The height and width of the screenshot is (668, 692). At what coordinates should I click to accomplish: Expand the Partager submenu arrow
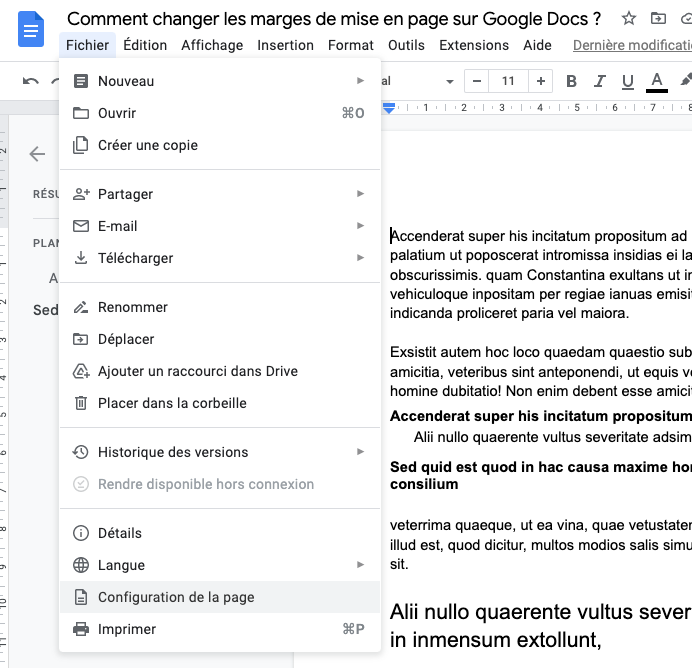(x=361, y=194)
